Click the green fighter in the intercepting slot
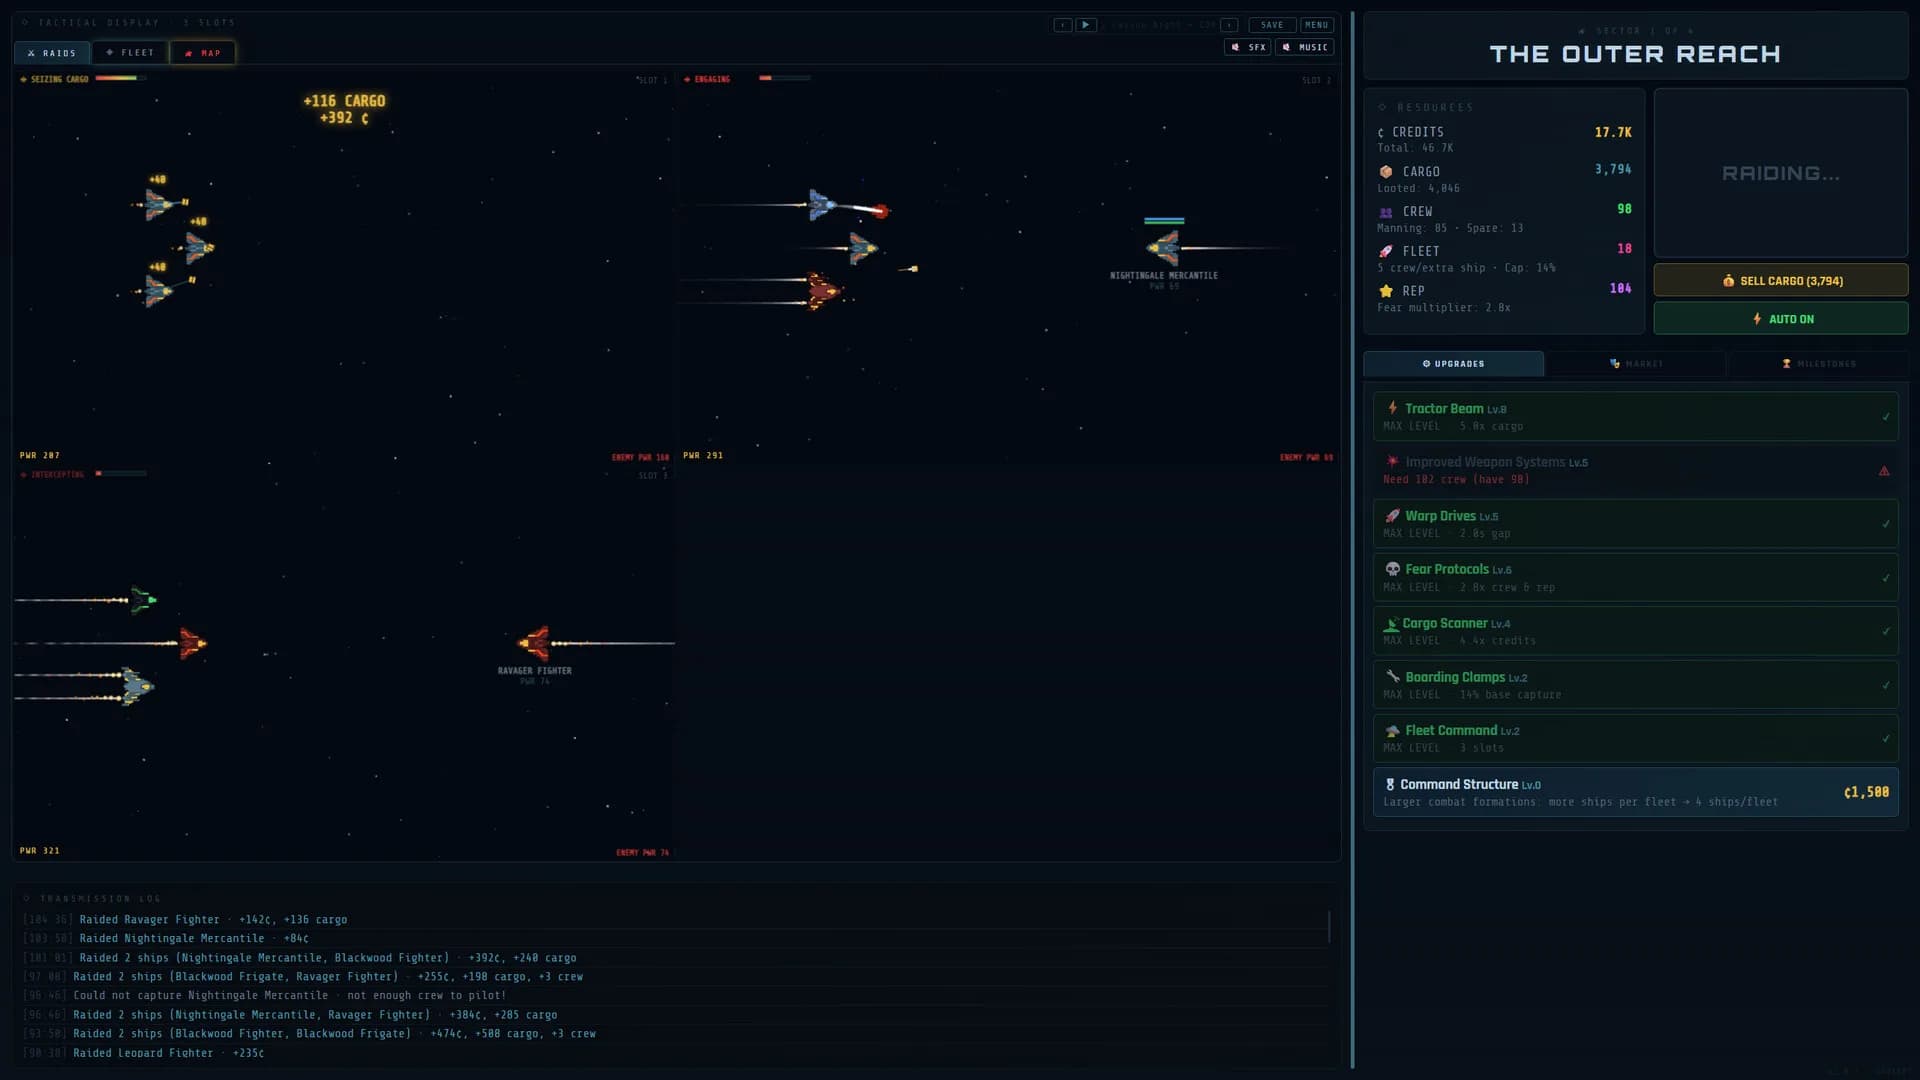 (x=143, y=600)
